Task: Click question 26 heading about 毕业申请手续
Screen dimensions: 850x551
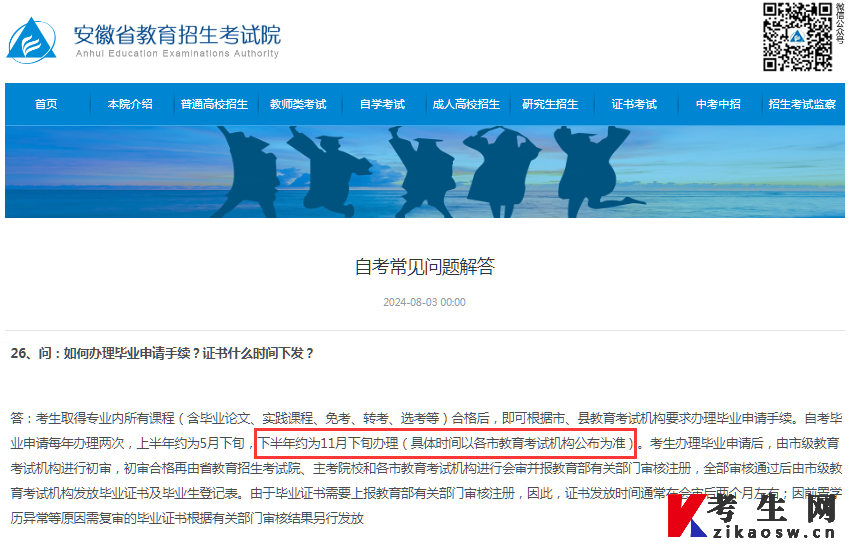Action: coord(162,353)
